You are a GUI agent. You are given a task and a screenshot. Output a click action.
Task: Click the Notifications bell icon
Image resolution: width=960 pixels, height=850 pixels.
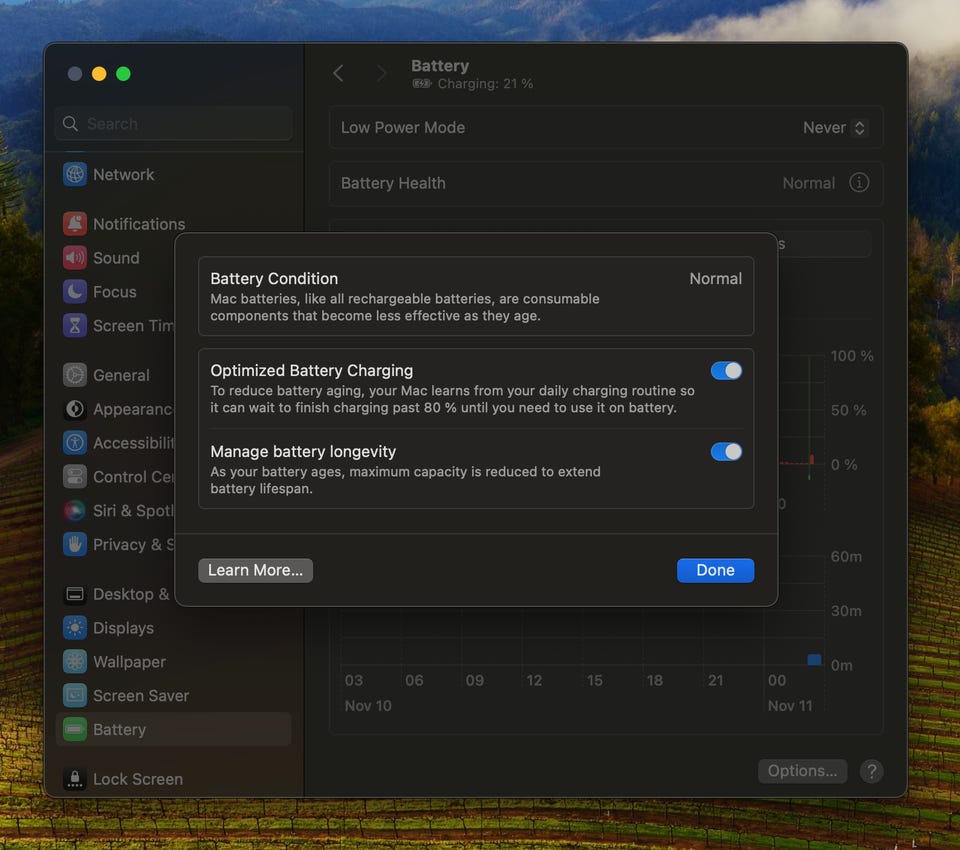point(75,224)
